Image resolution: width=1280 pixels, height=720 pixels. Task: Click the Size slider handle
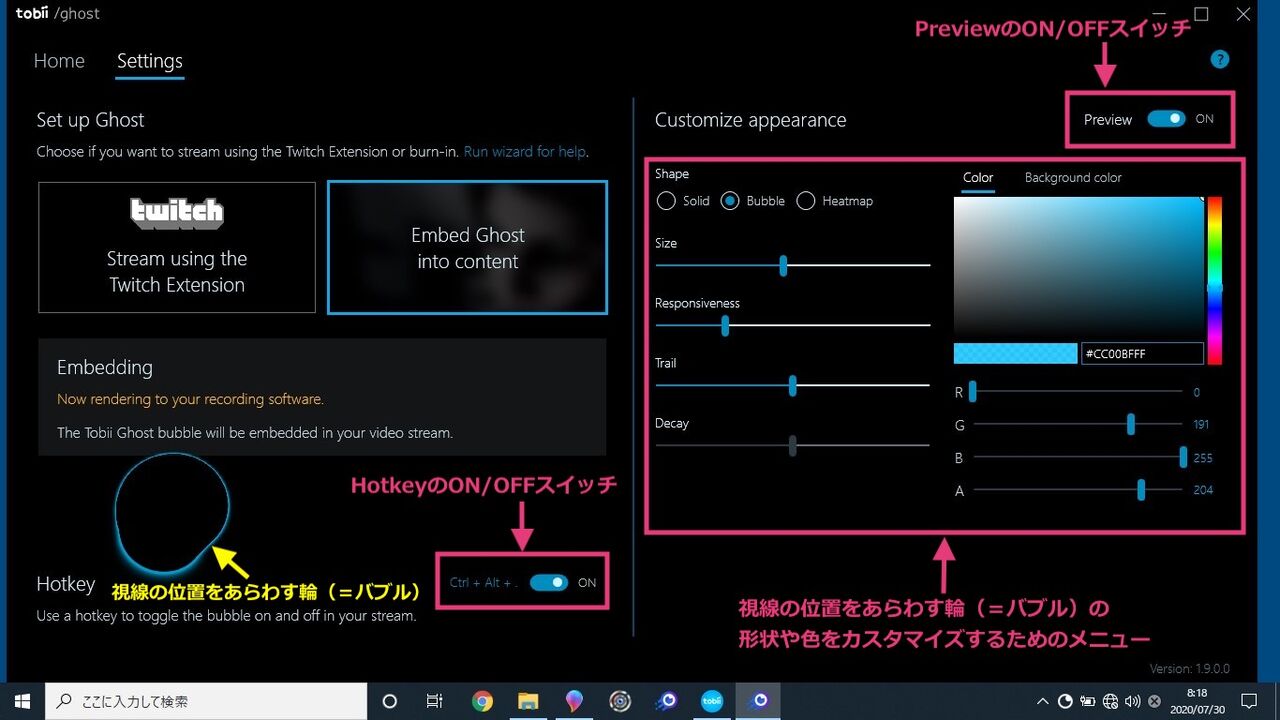click(783, 265)
